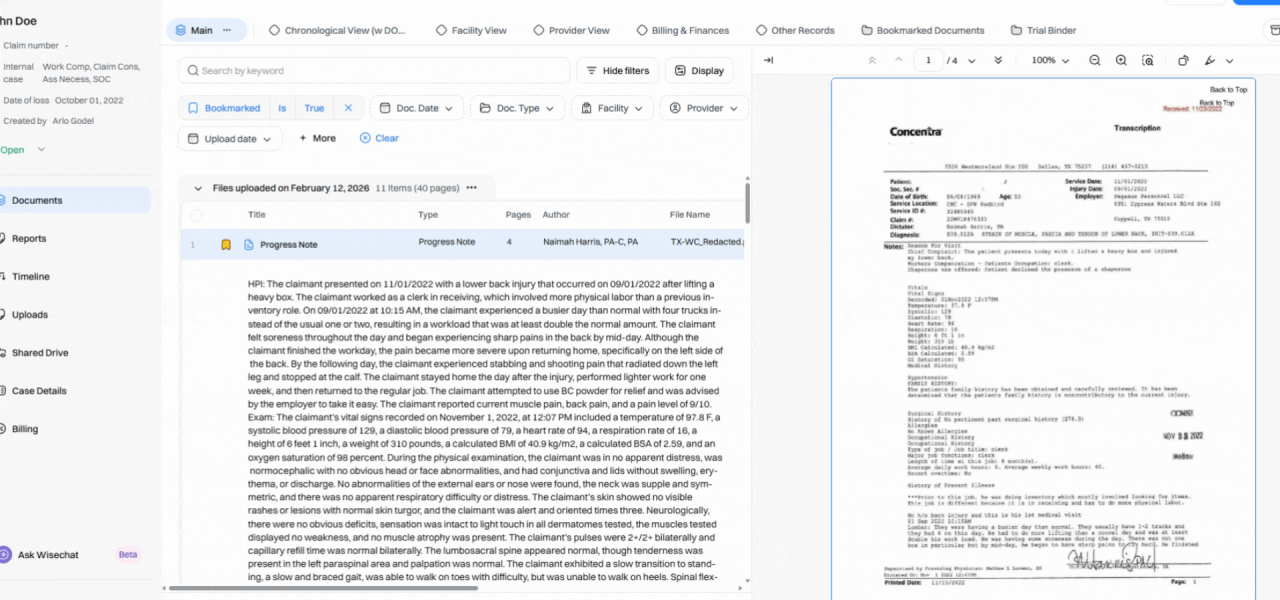
Task: Expand annotation tool options chevron
Action: coord(1230,61)
